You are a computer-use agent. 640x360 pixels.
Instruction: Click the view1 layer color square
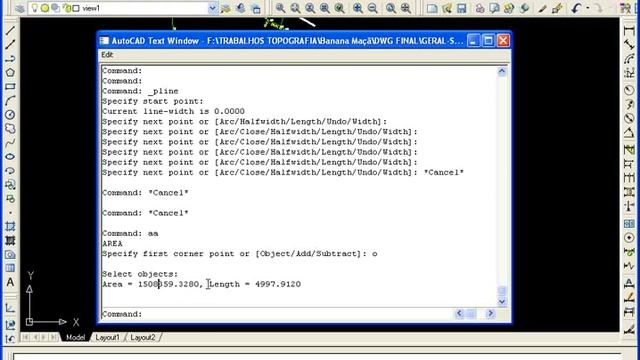pos(76,8)
